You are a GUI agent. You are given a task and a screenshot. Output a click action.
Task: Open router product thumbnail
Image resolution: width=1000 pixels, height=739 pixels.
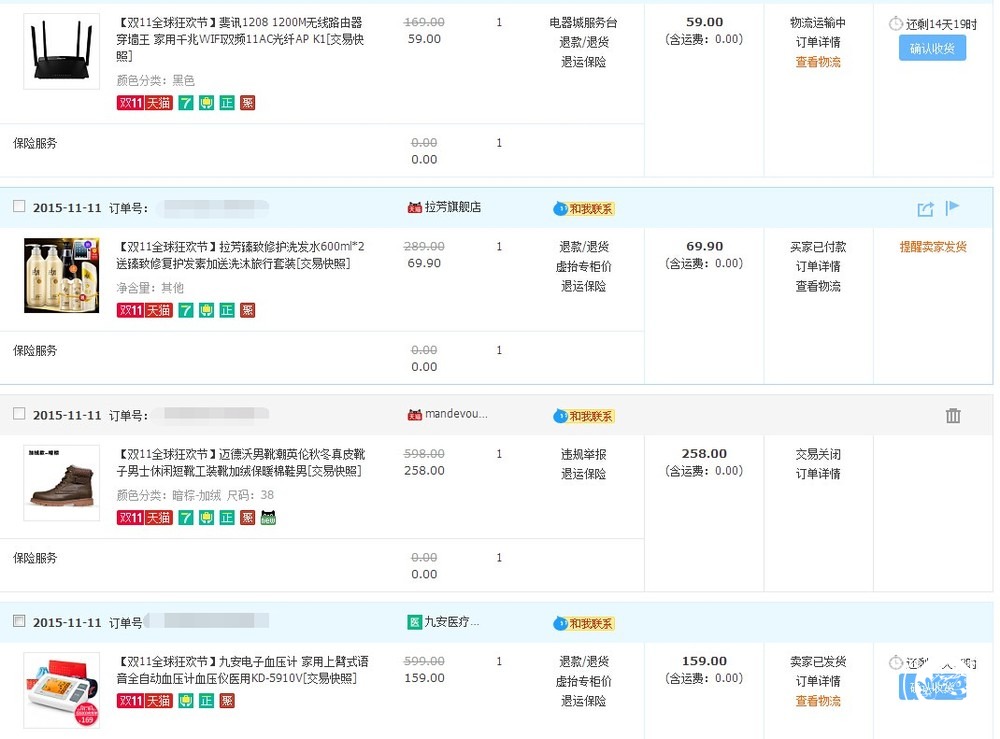coord(61,51)
